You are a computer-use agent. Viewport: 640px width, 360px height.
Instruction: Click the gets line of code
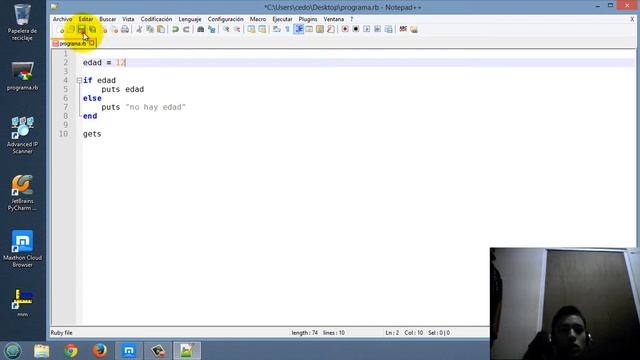92,134
